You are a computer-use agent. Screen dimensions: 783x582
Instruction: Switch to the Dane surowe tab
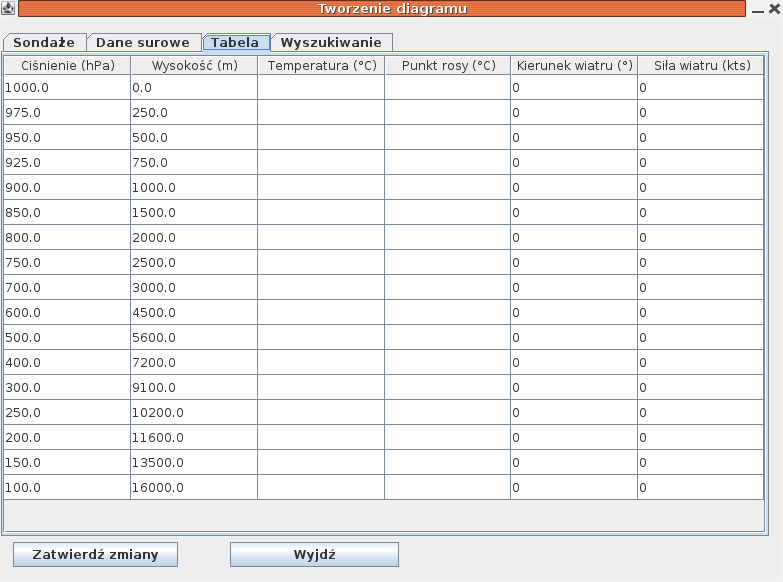(143, 42)
